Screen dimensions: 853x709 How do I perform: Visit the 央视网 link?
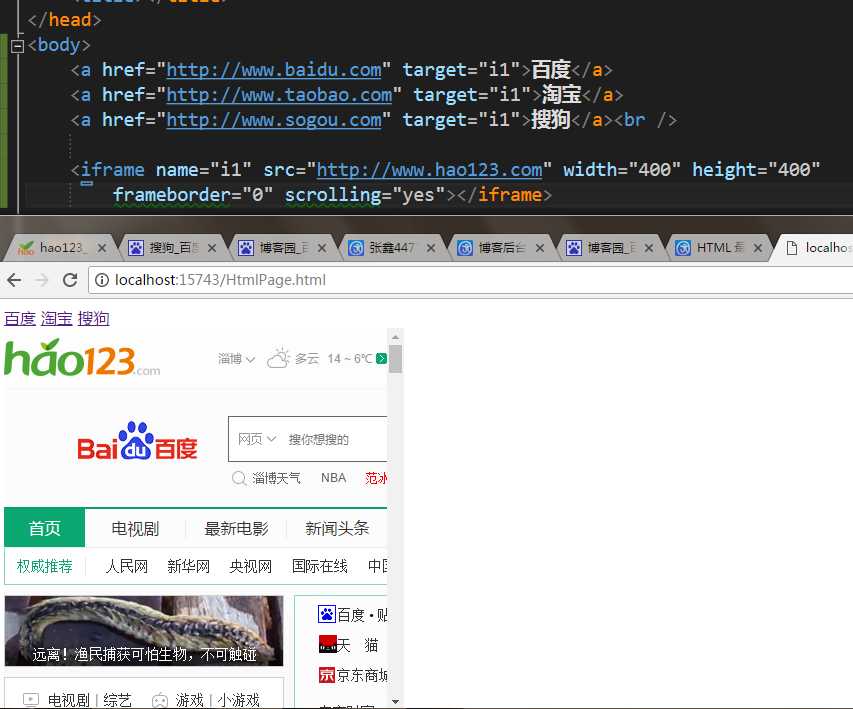pyautogui.click(x=250, y=566)
